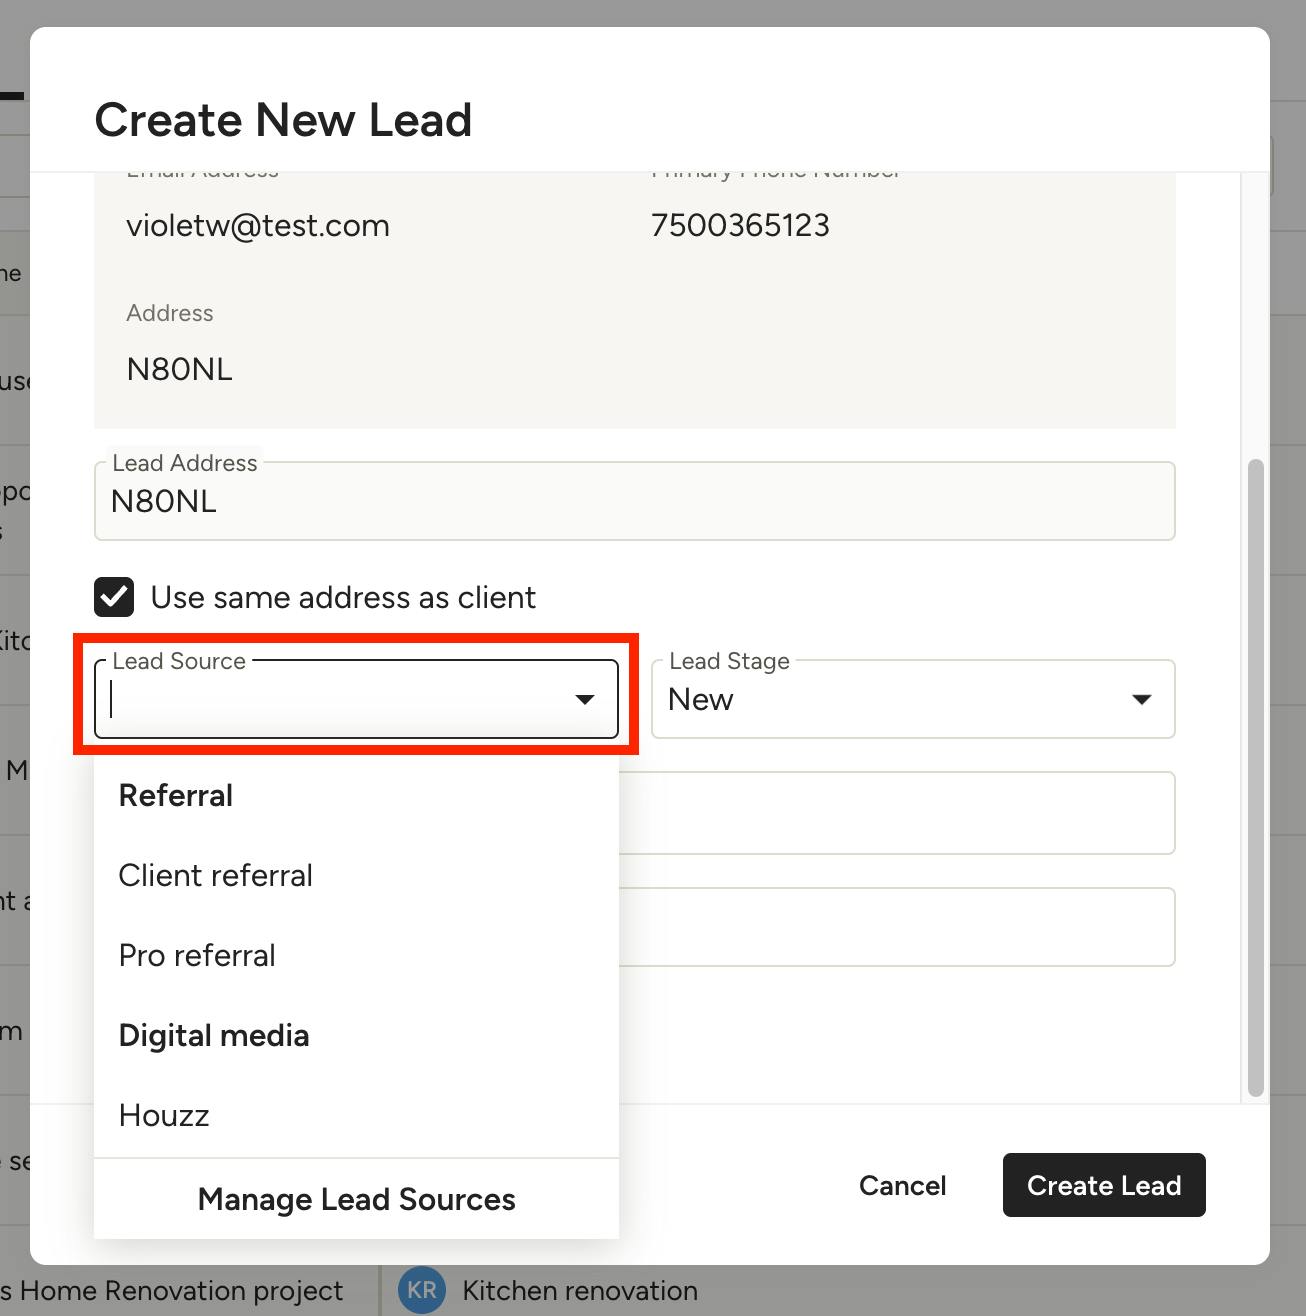Expand the Lead Stage dropdown arrow
The width and height of the screenshot is (1306, 1316).
pos(1141,699)
